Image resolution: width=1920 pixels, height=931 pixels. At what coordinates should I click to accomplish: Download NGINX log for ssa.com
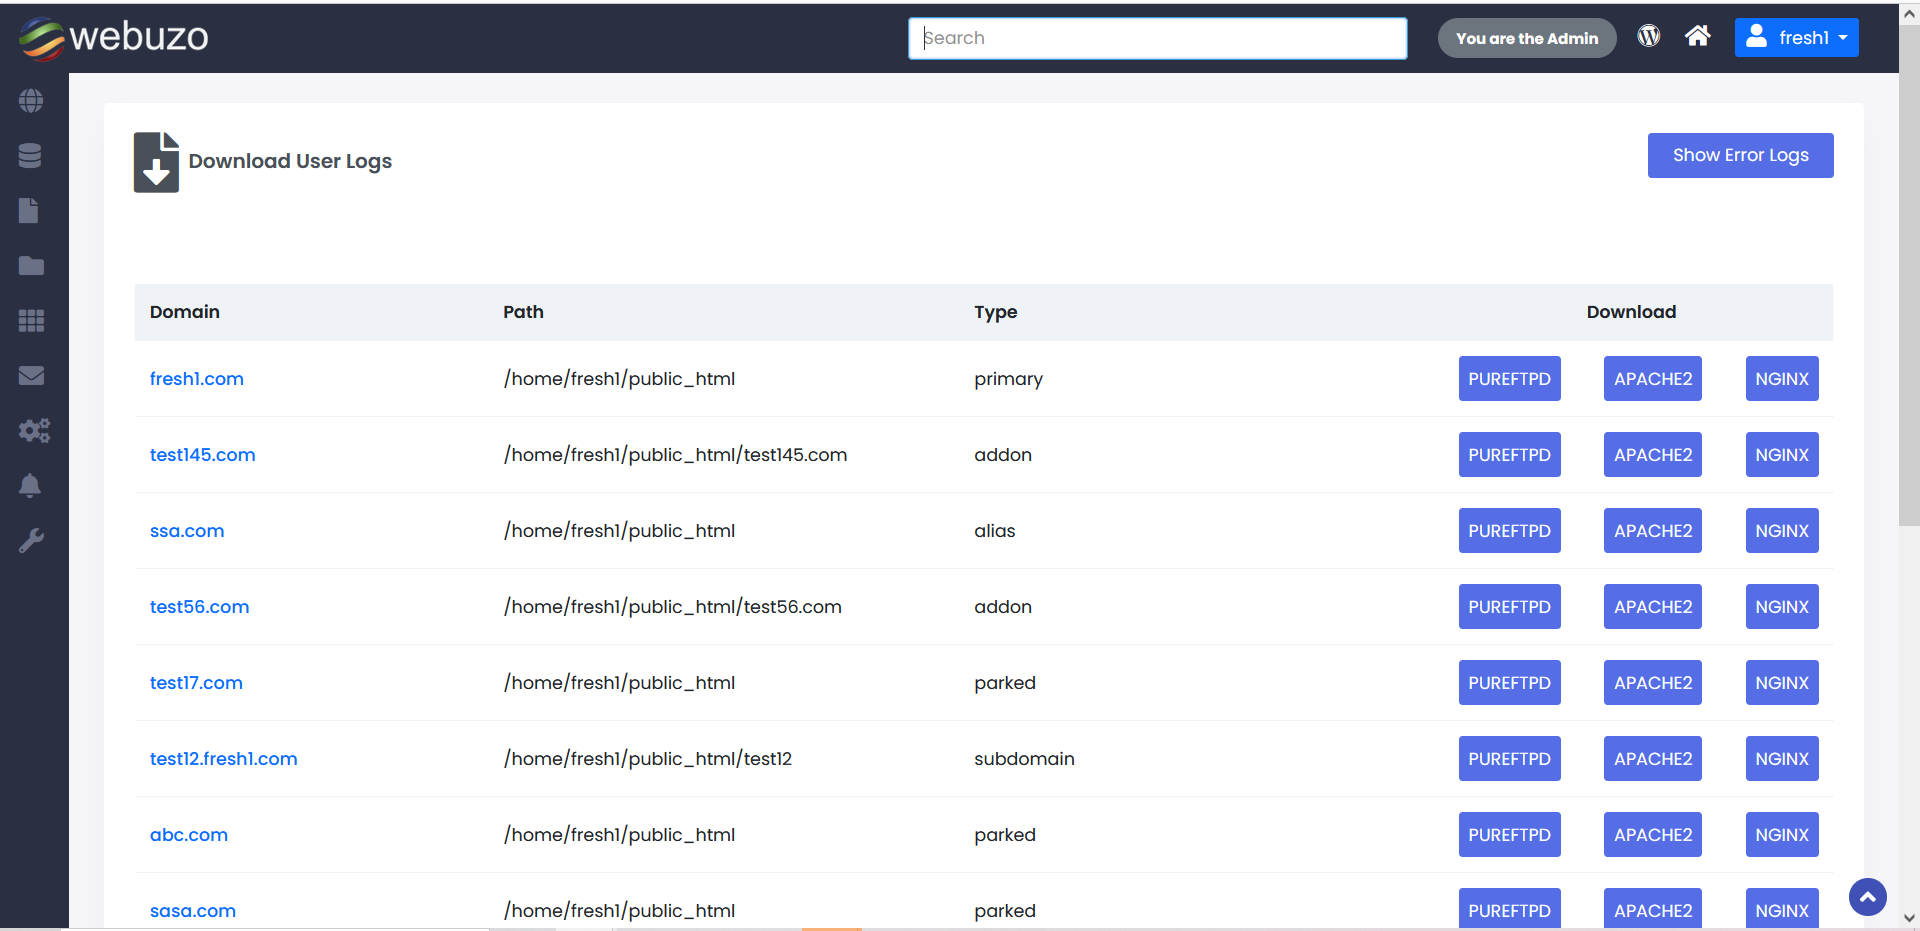[1781, 531]
